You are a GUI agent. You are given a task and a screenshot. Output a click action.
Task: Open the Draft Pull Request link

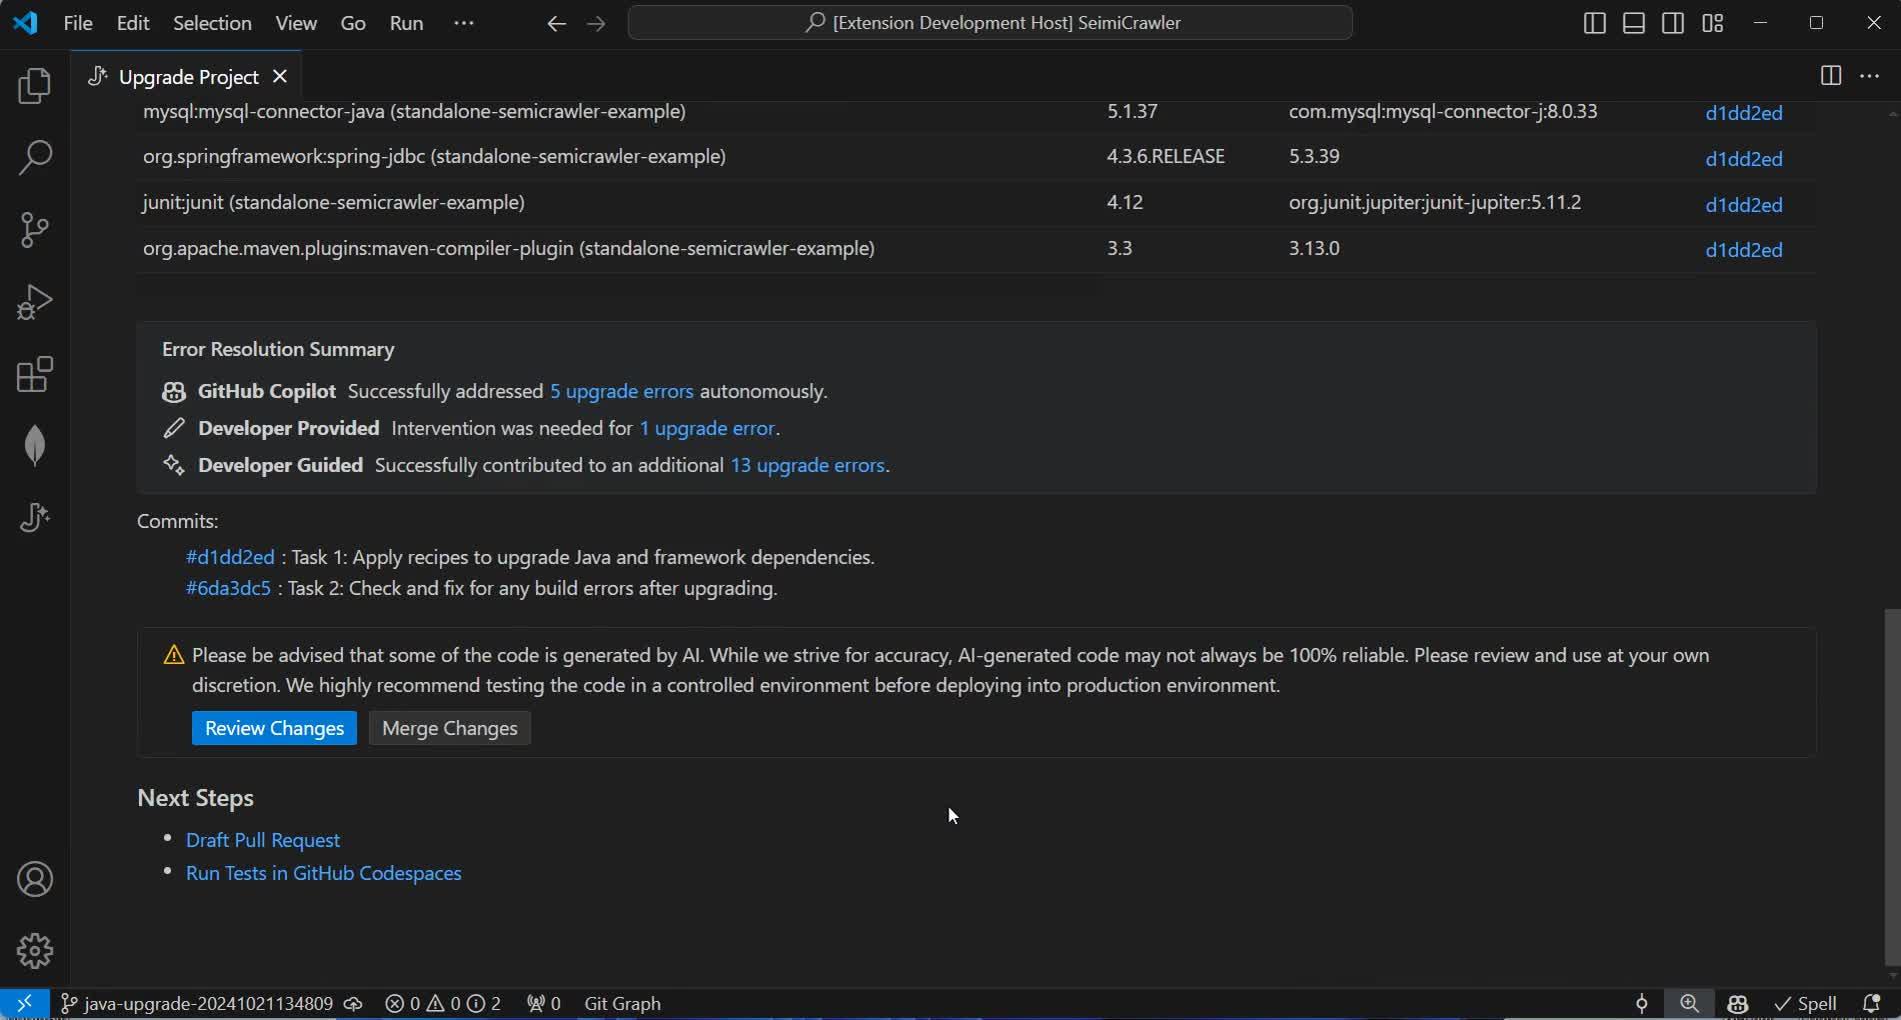[x=262, y=840]
